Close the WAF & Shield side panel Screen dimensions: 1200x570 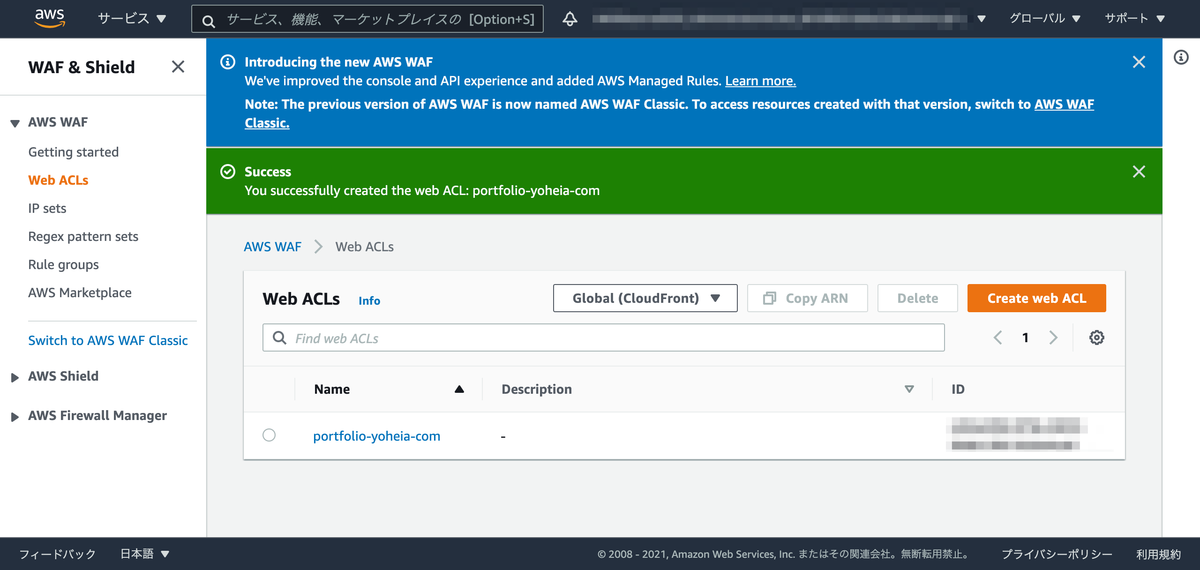(178, 67)
